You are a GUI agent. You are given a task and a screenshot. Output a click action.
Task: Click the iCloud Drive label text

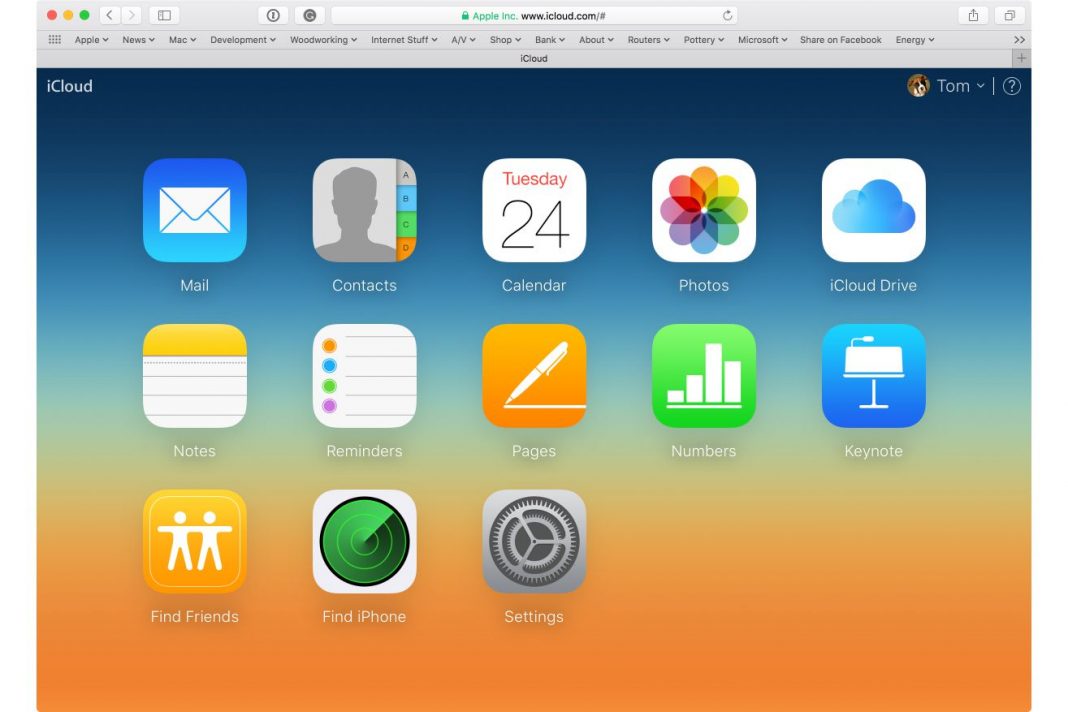pos(873,285)
